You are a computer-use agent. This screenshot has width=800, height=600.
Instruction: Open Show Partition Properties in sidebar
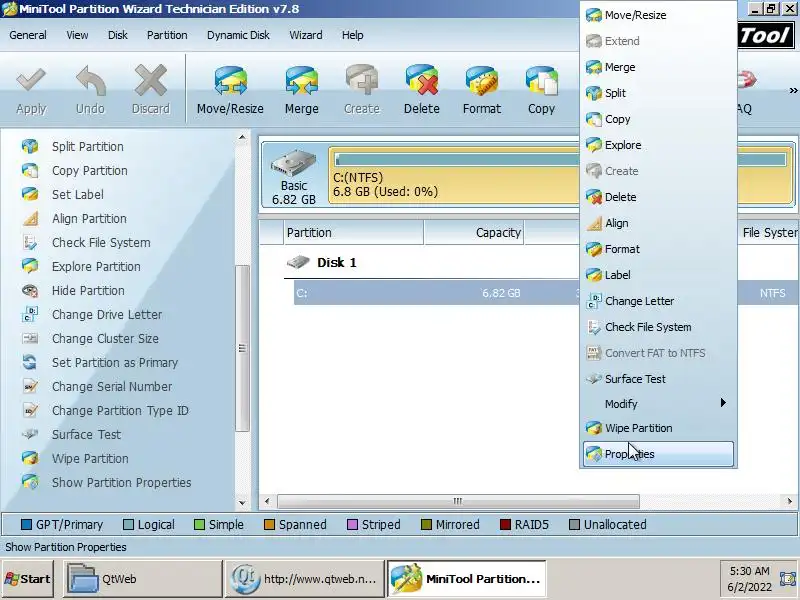pyautogui.click(x=121, y=482)
